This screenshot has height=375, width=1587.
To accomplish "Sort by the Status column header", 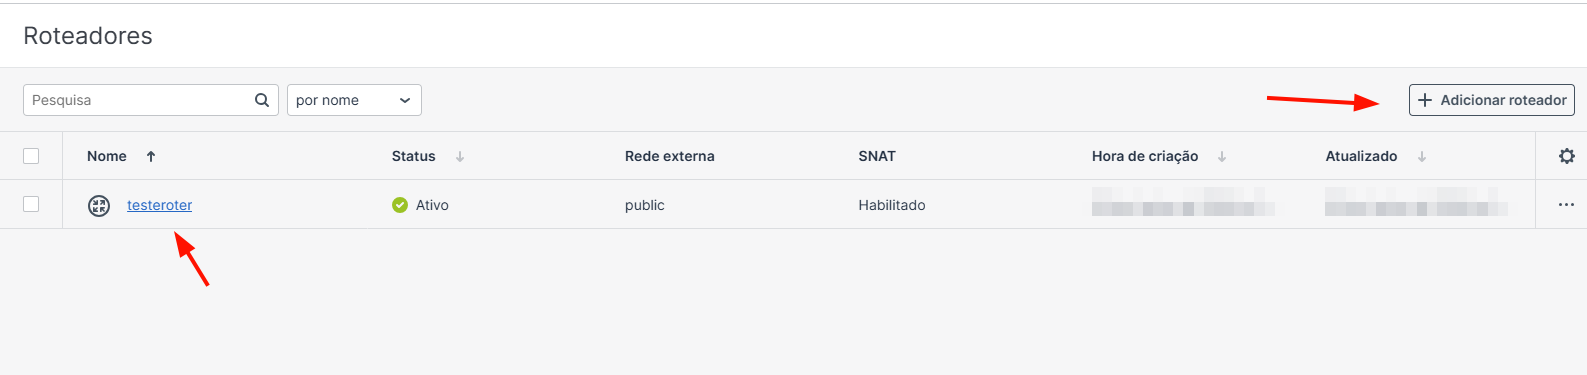I will (x=413, y=156).
